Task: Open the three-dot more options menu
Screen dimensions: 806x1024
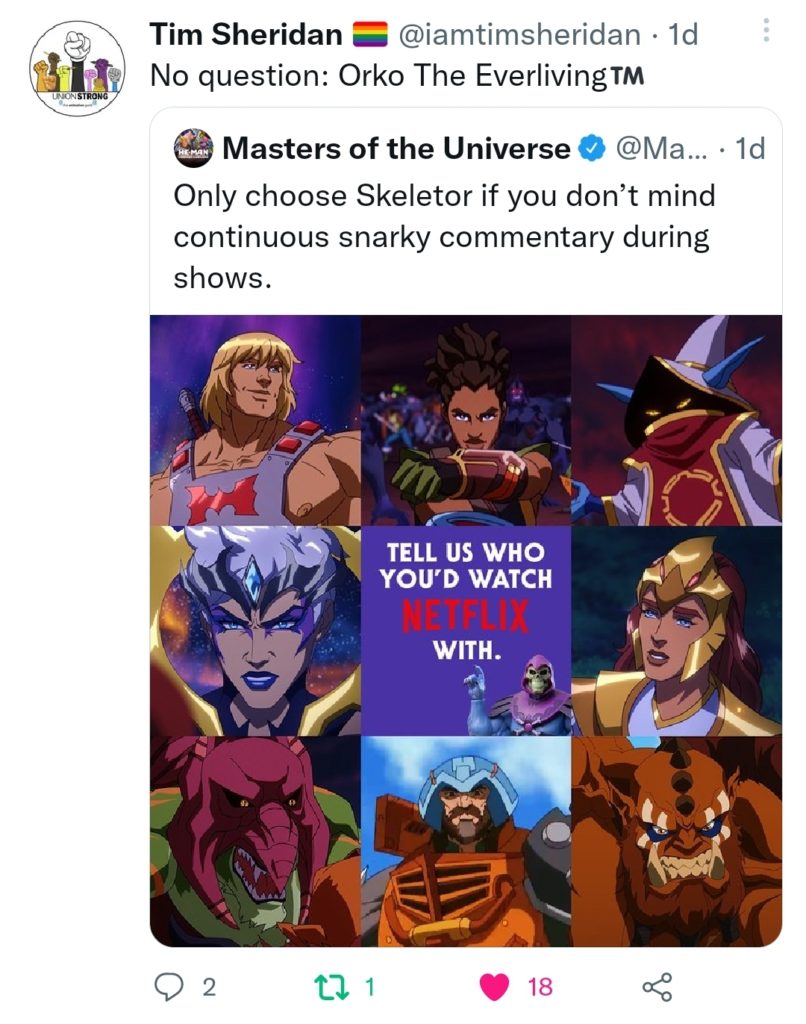Action: (x=766, y=31)
